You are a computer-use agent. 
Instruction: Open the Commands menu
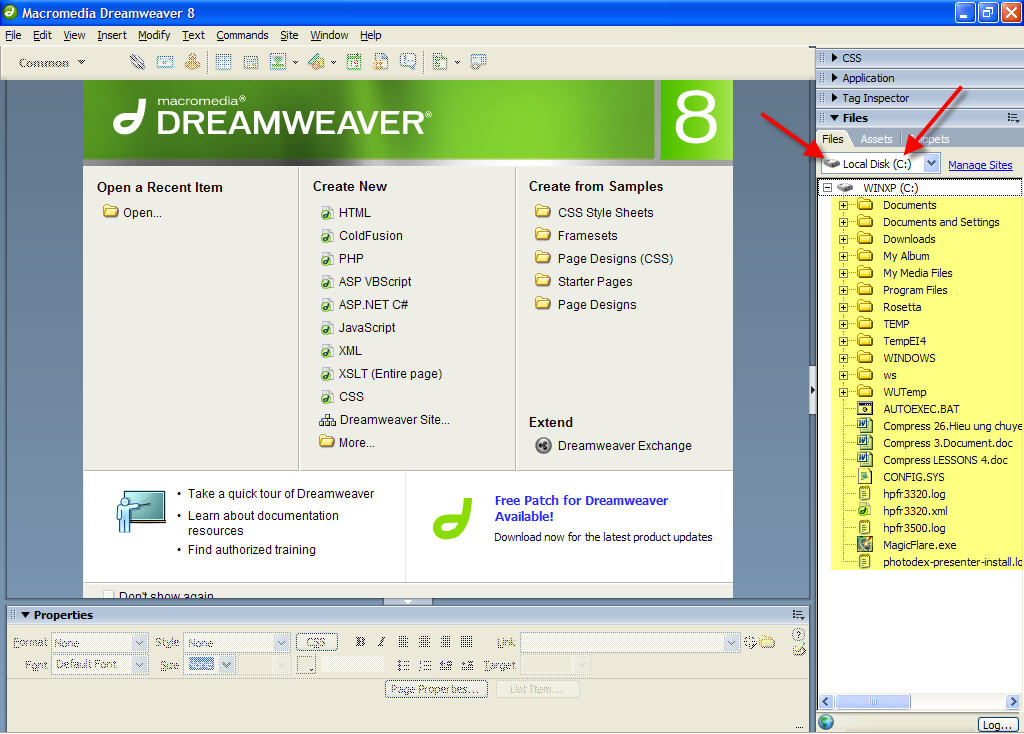click(242, 35)
